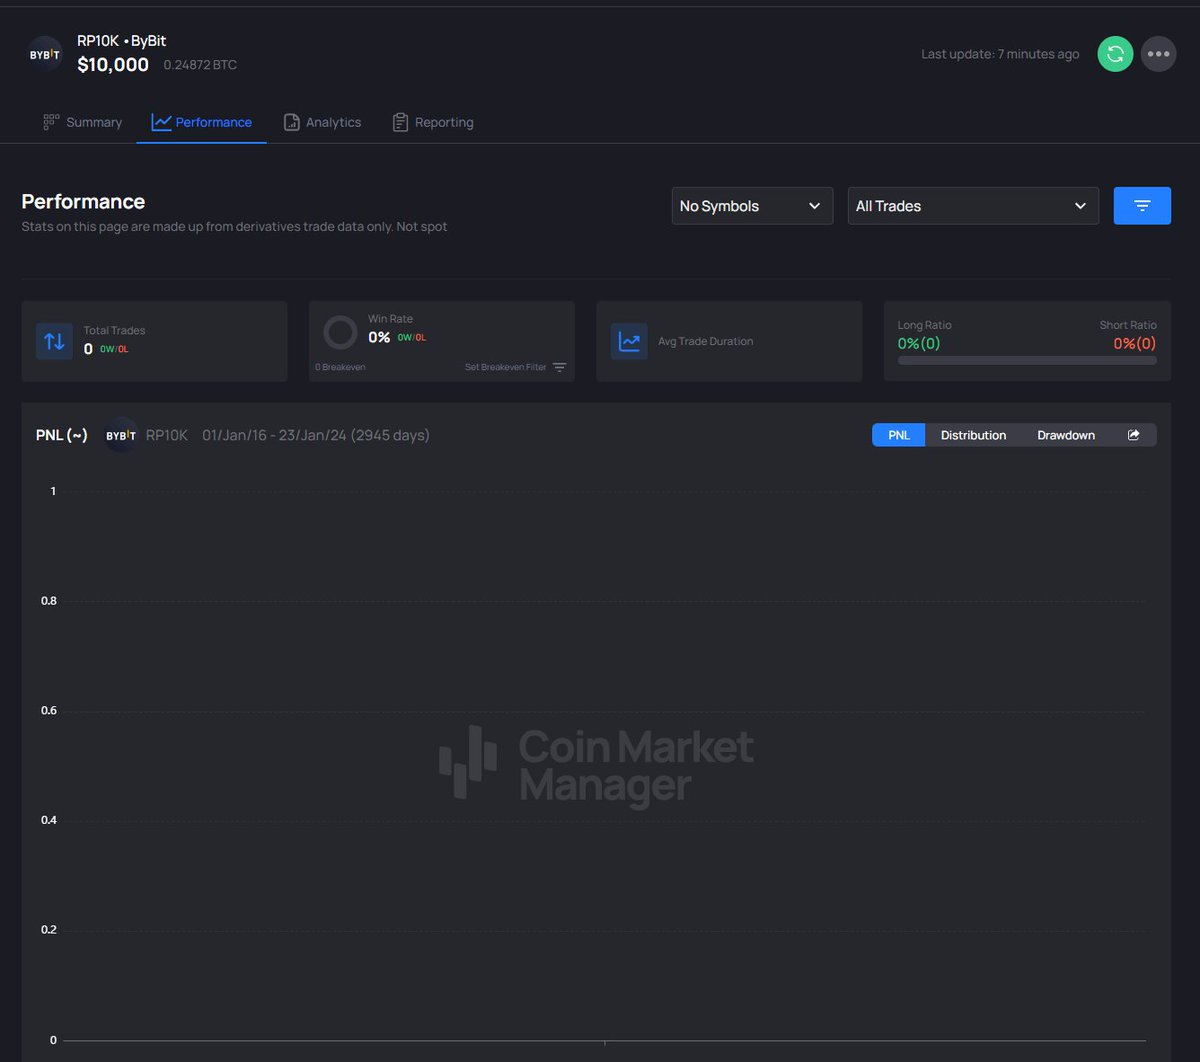Select the PNL chart view
Viewport: 1200px width, 1062px height.
899,435
